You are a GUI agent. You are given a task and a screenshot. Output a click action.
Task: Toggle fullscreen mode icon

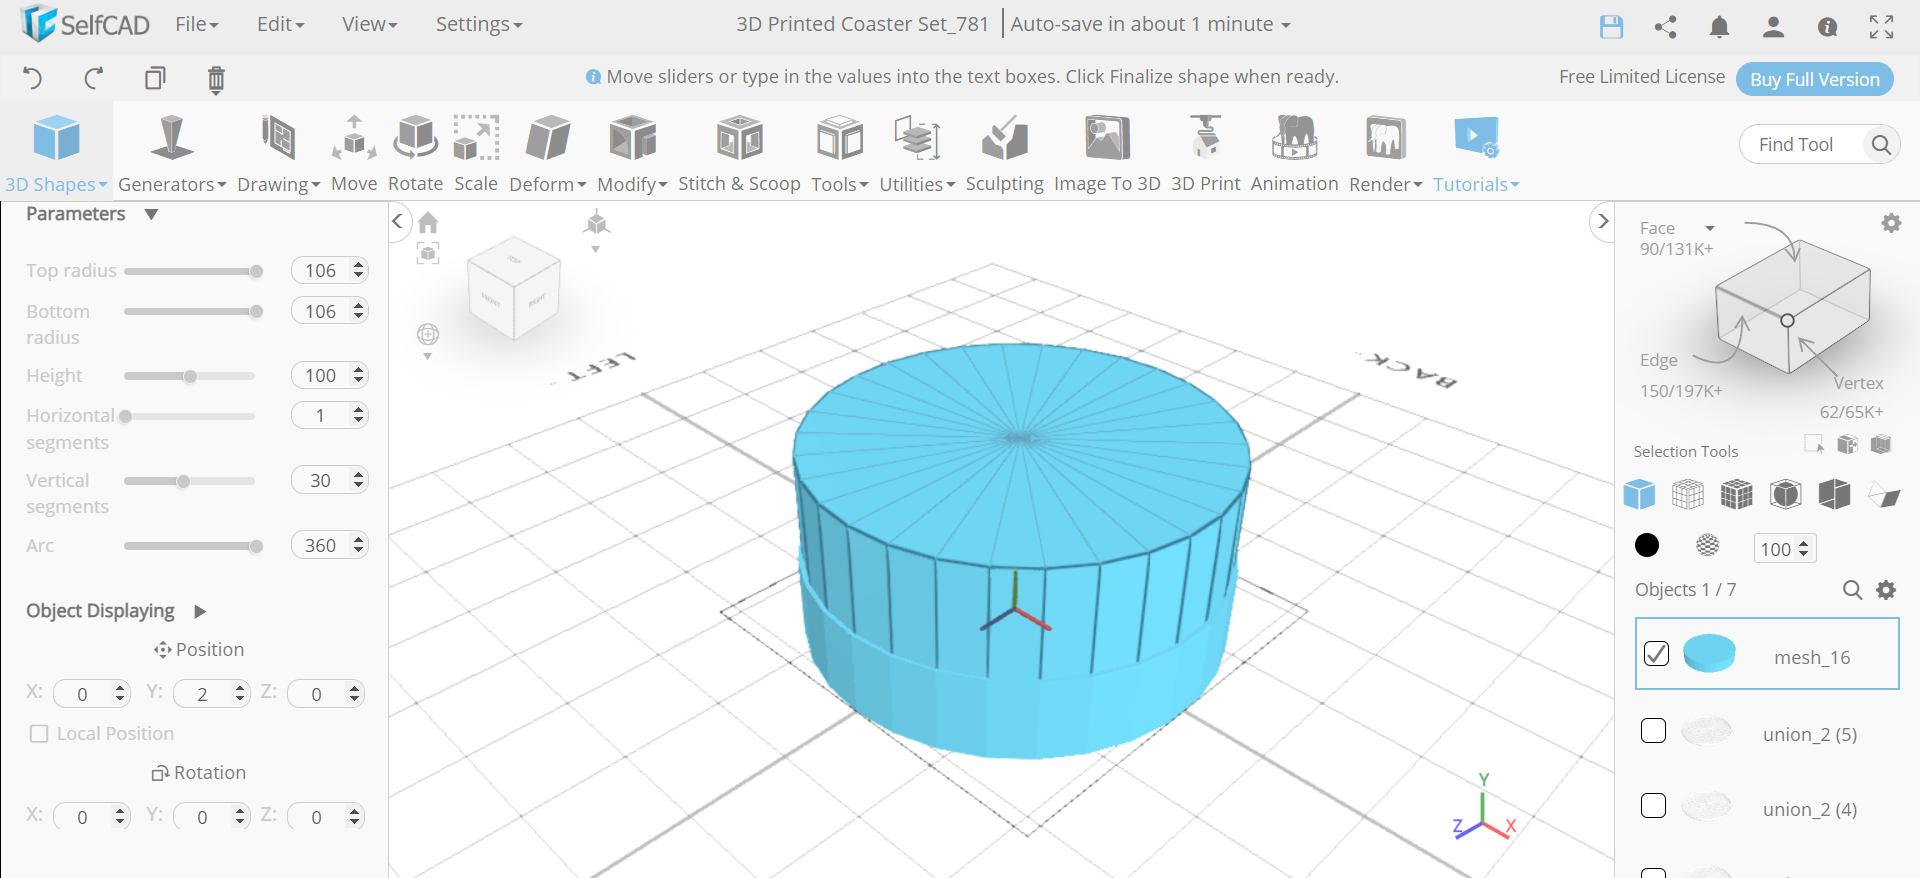(1881, 27)
